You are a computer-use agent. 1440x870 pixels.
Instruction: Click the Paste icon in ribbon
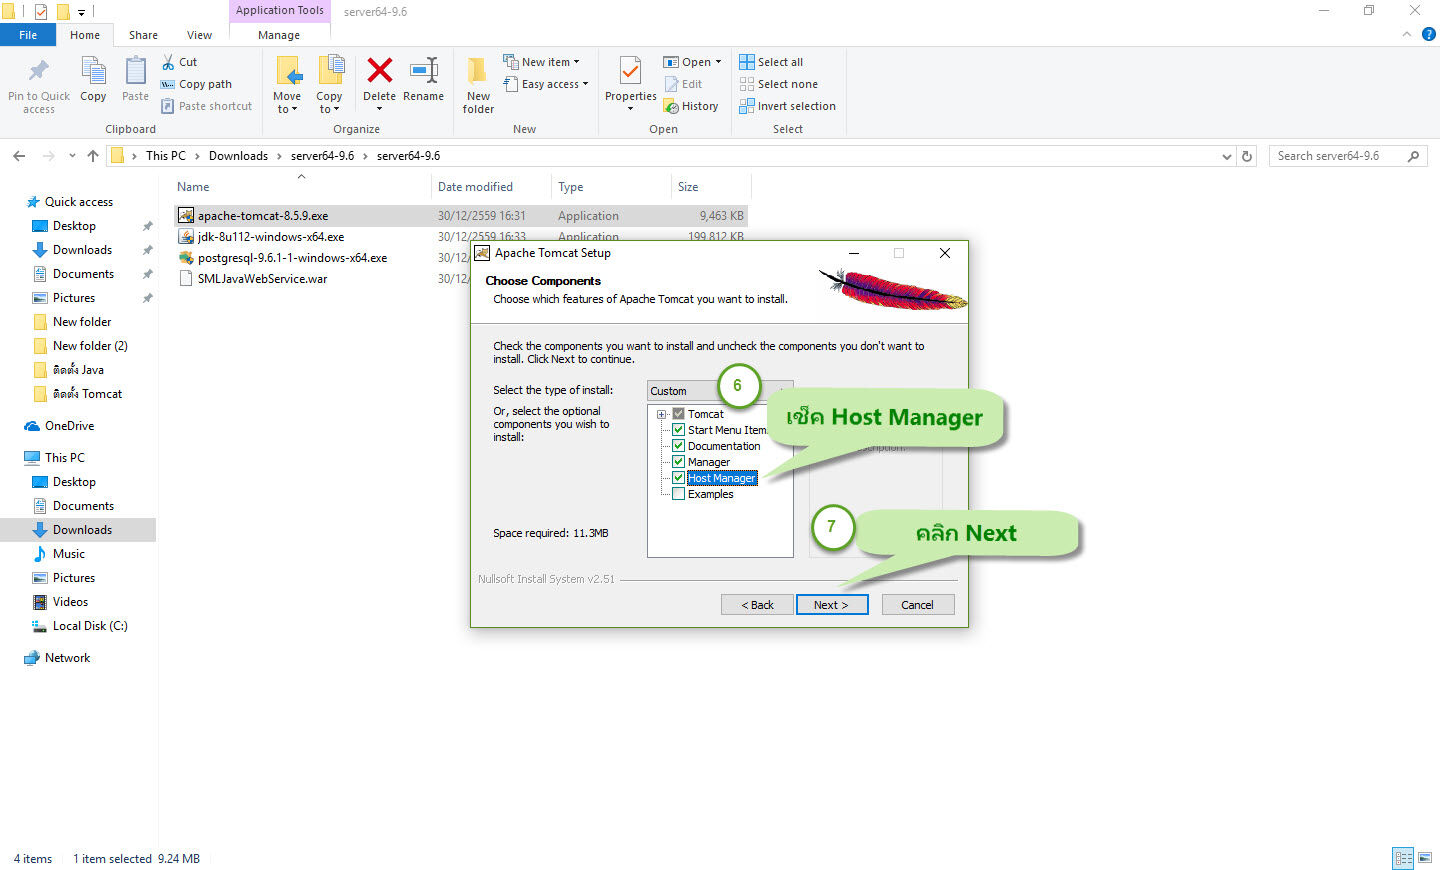pos(135,71)
